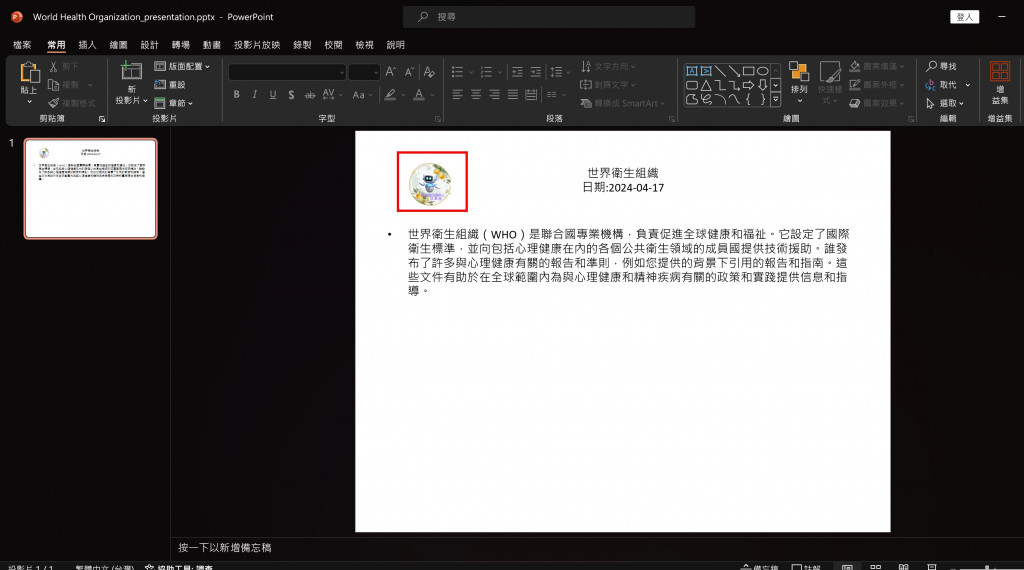The image size is (1024, 570).
Task: Toggle Bold formatting
Action: pyautogui.click(x=236, y=95)
